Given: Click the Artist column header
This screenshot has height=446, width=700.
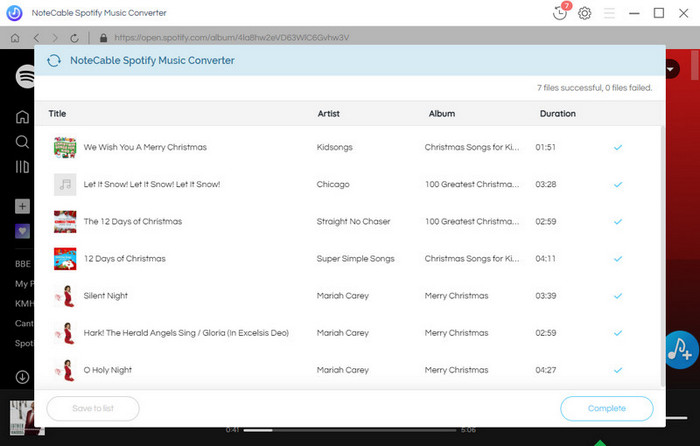Looking at the screenshot, I should point(329,113).
